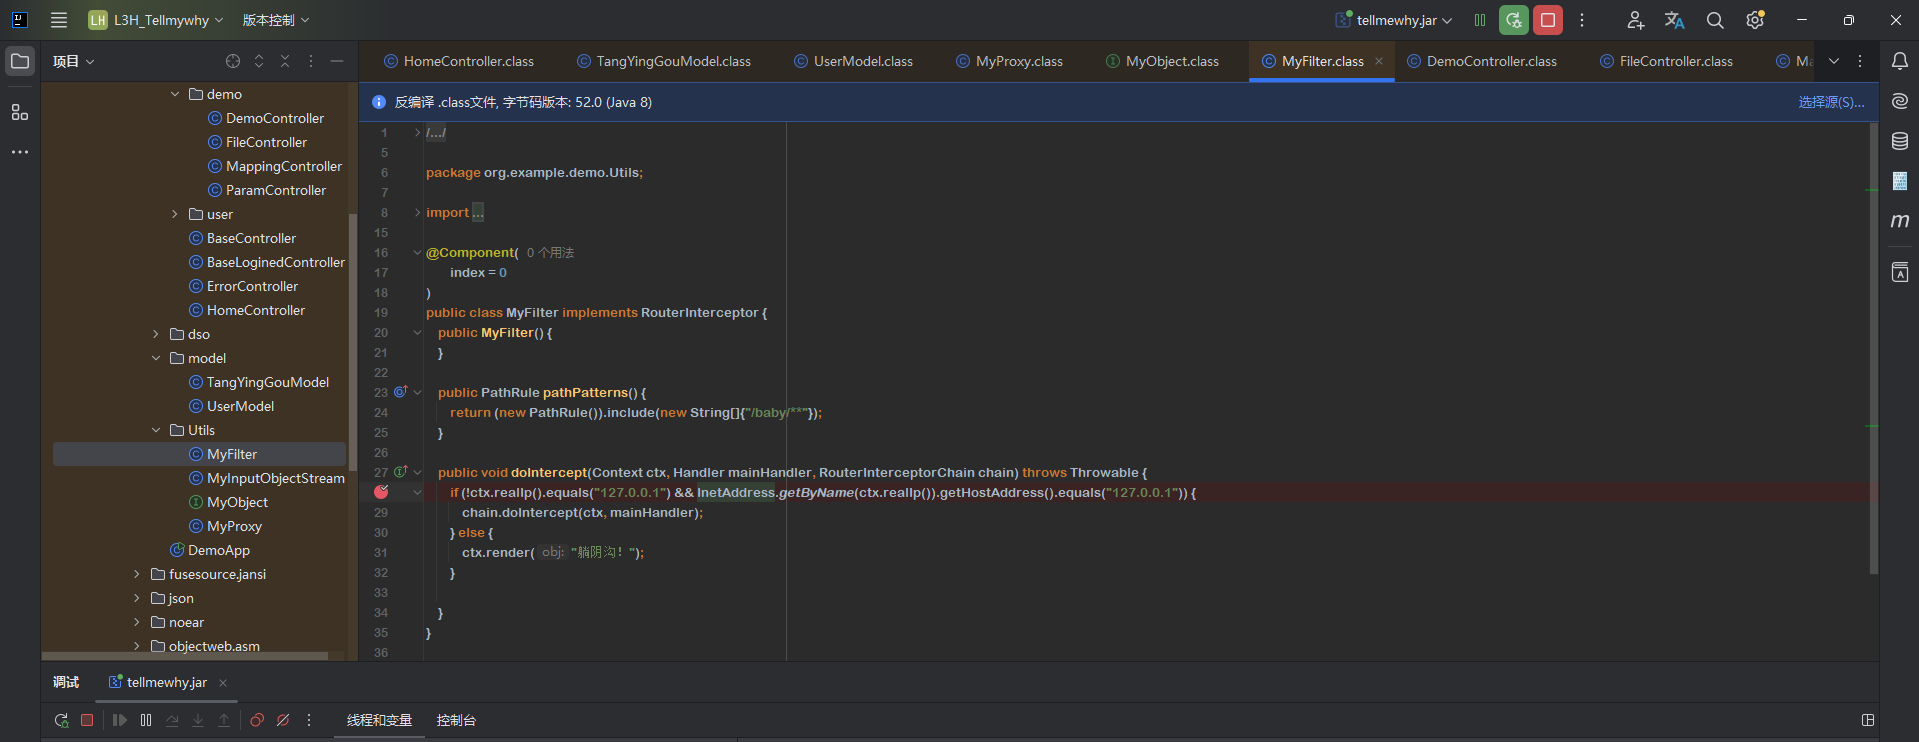Click View Breakpoints icon in debug toolbar

257,720
